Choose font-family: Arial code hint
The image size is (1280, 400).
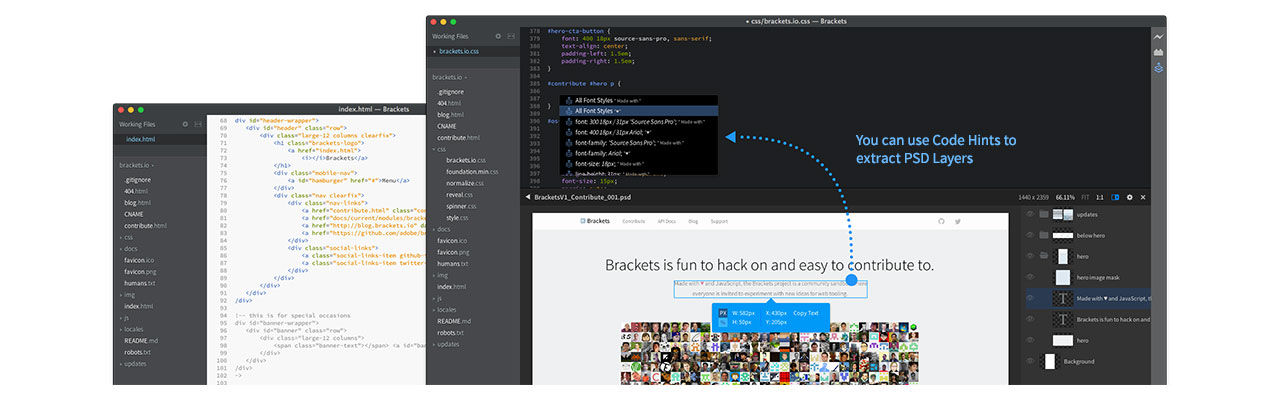(639, 153)
